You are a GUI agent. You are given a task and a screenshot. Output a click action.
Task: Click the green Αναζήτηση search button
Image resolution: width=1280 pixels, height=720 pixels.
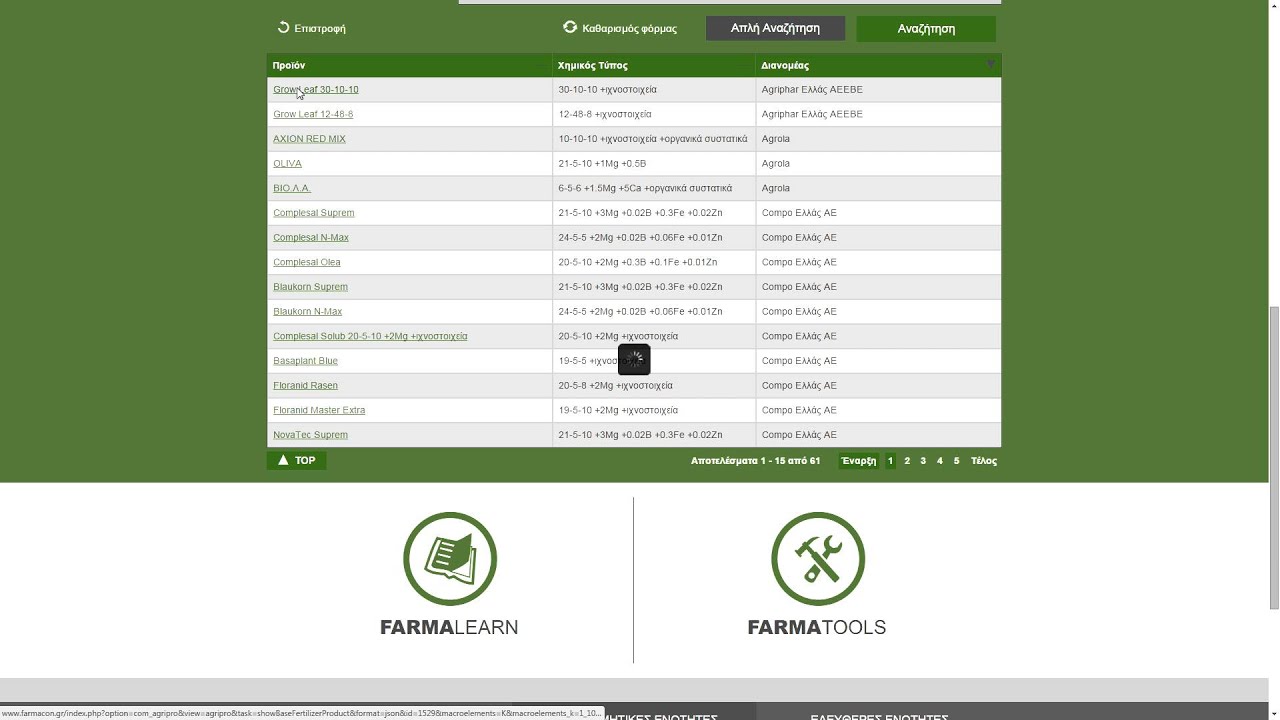coord(926,29)
